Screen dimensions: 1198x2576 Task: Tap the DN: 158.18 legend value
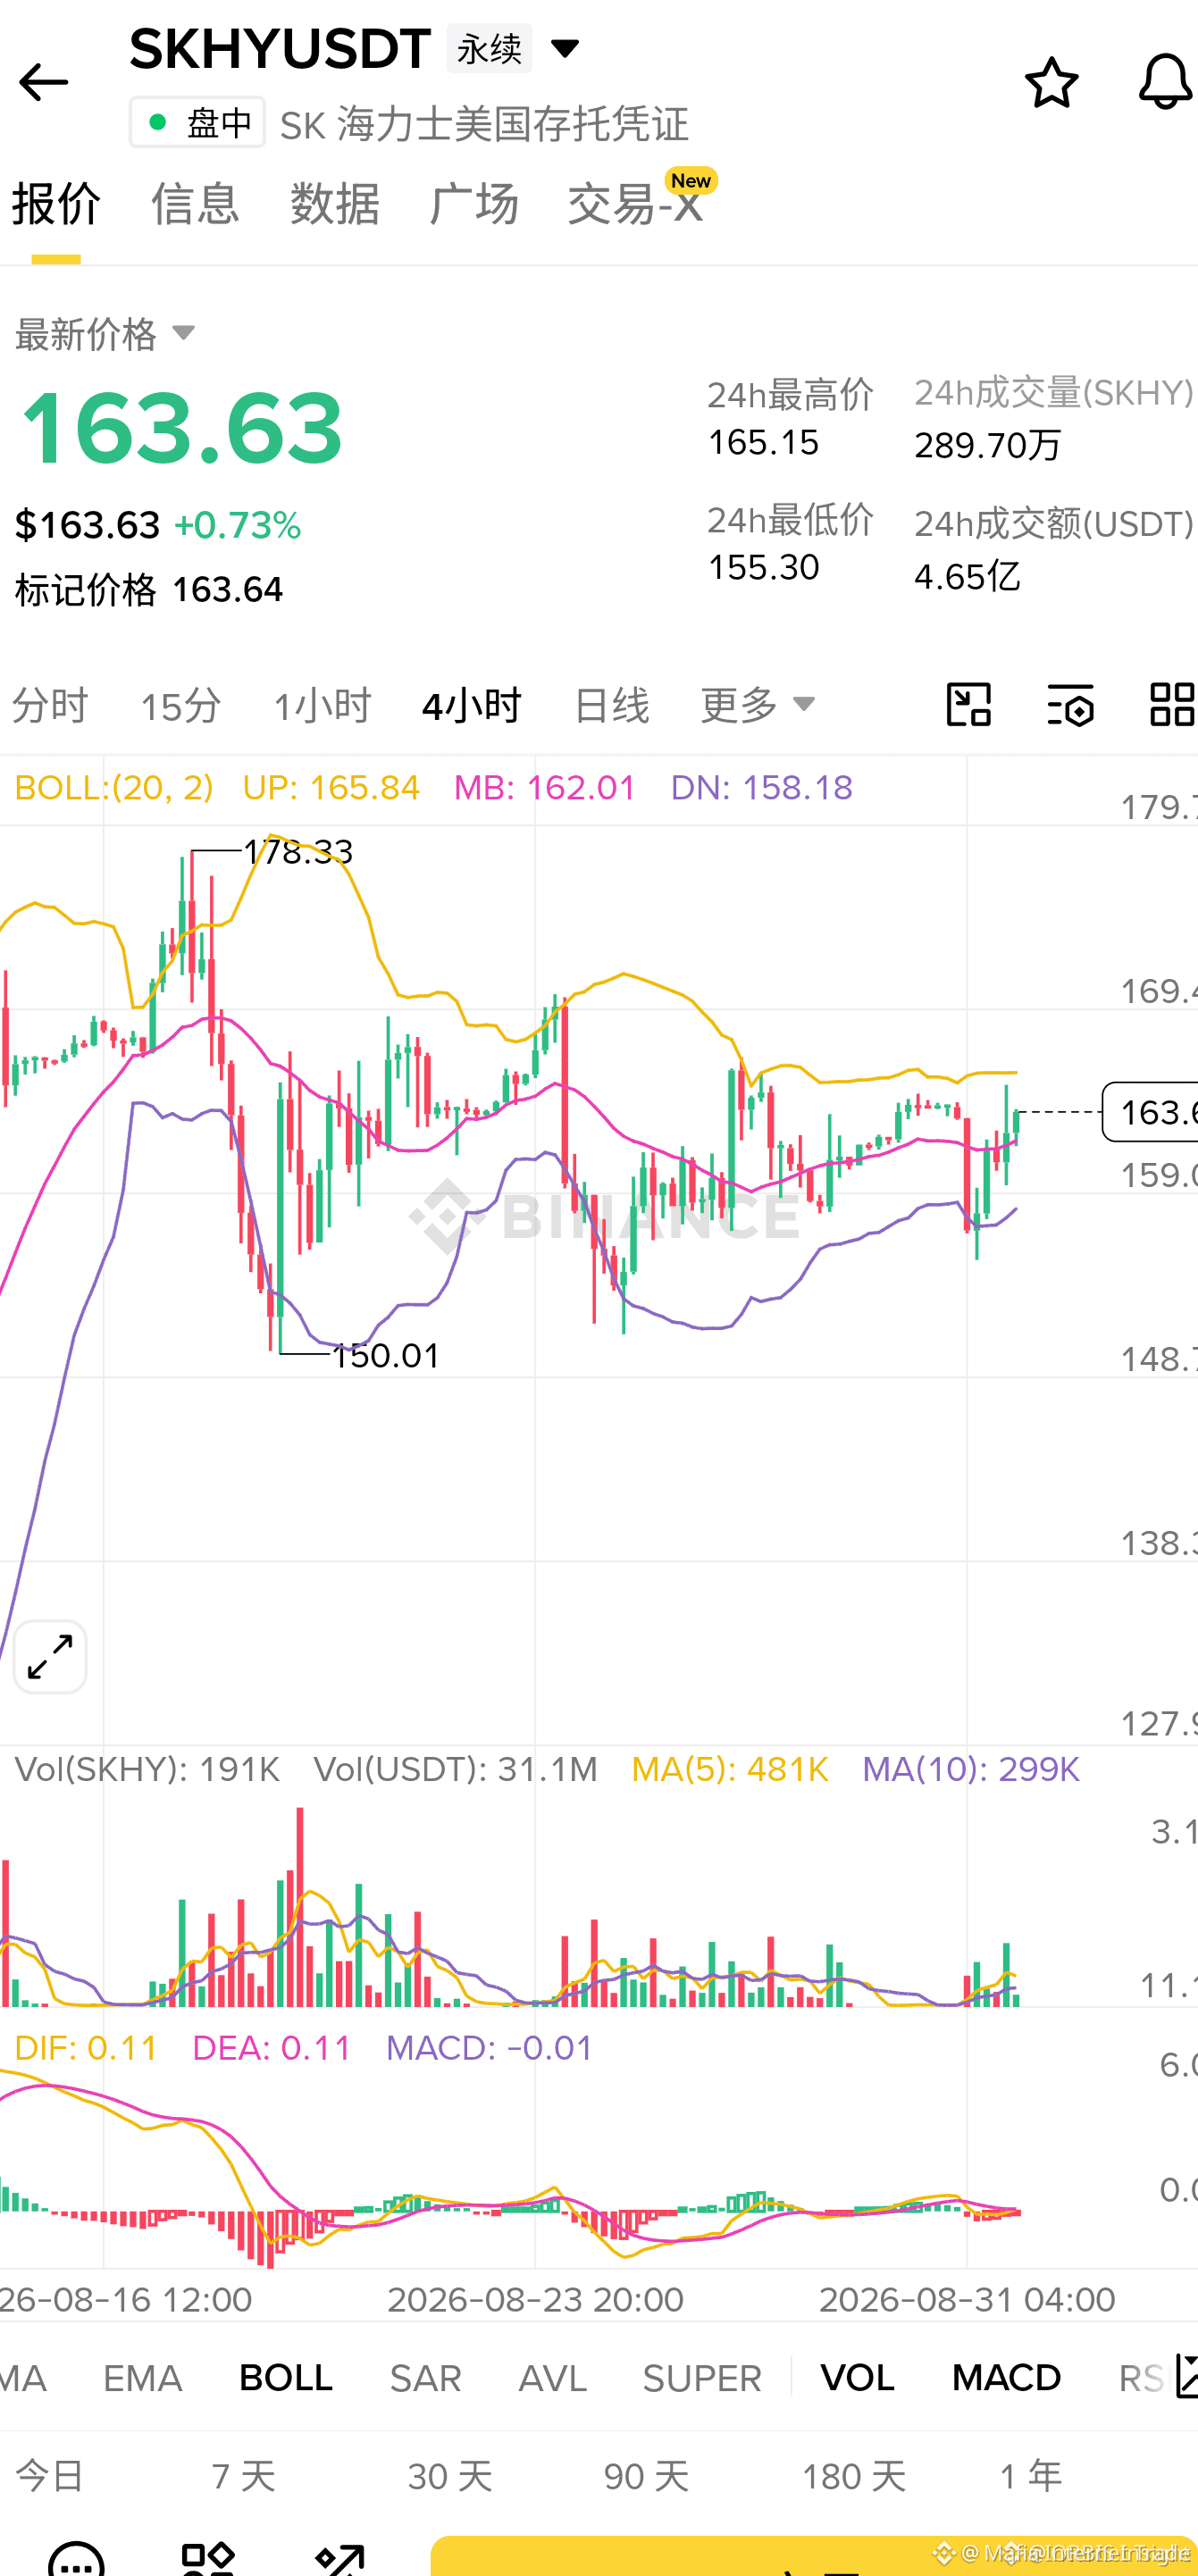762,787
